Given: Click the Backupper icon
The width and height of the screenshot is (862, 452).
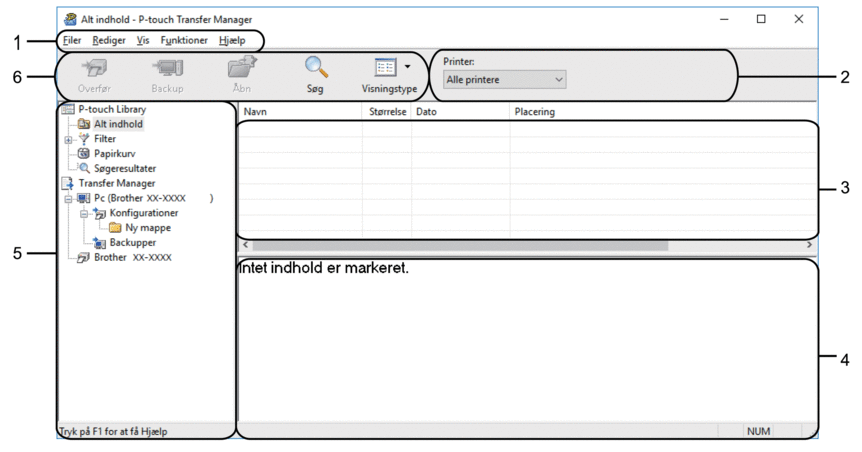Looking at the screenshot, I should pyautogui.click(x=100, y=242).
